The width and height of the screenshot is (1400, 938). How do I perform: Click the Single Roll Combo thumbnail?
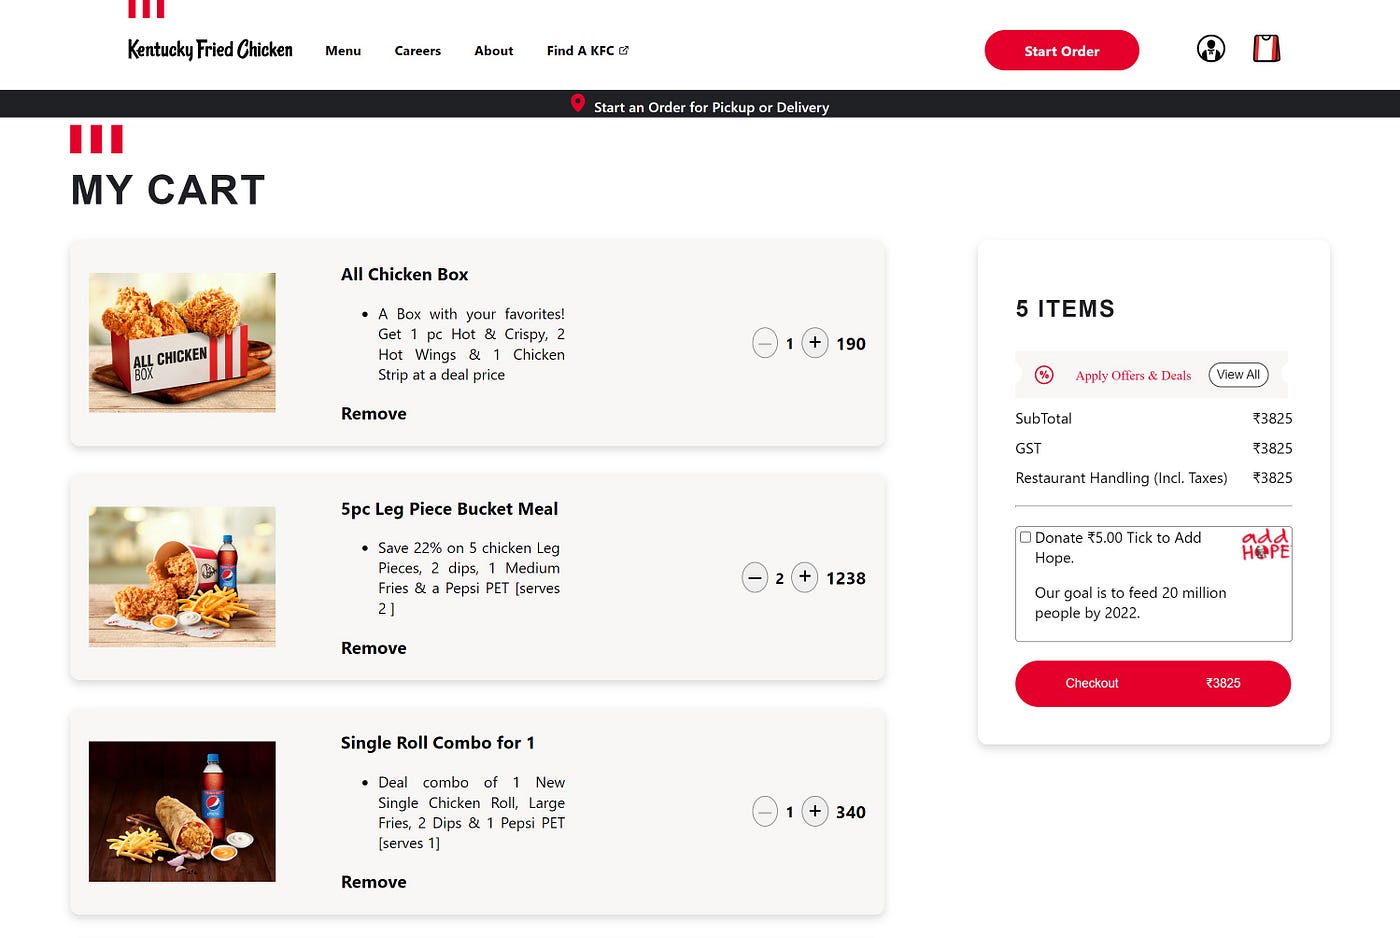tap(182, 810)
